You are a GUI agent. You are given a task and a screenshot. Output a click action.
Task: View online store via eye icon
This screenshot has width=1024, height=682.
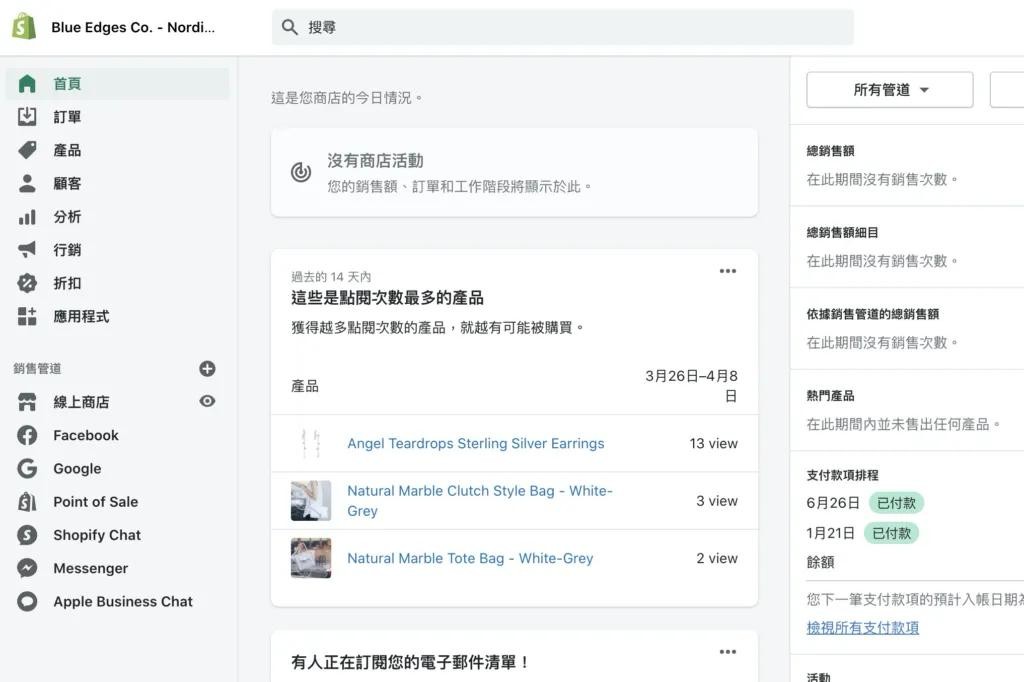pos(207,401)
